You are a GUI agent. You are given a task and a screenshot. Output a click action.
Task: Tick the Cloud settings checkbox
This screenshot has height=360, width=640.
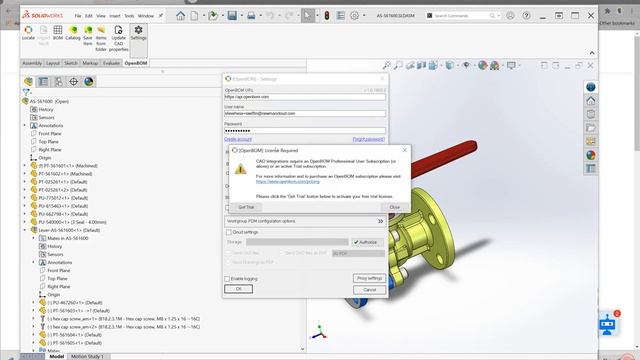click(229, 232)
